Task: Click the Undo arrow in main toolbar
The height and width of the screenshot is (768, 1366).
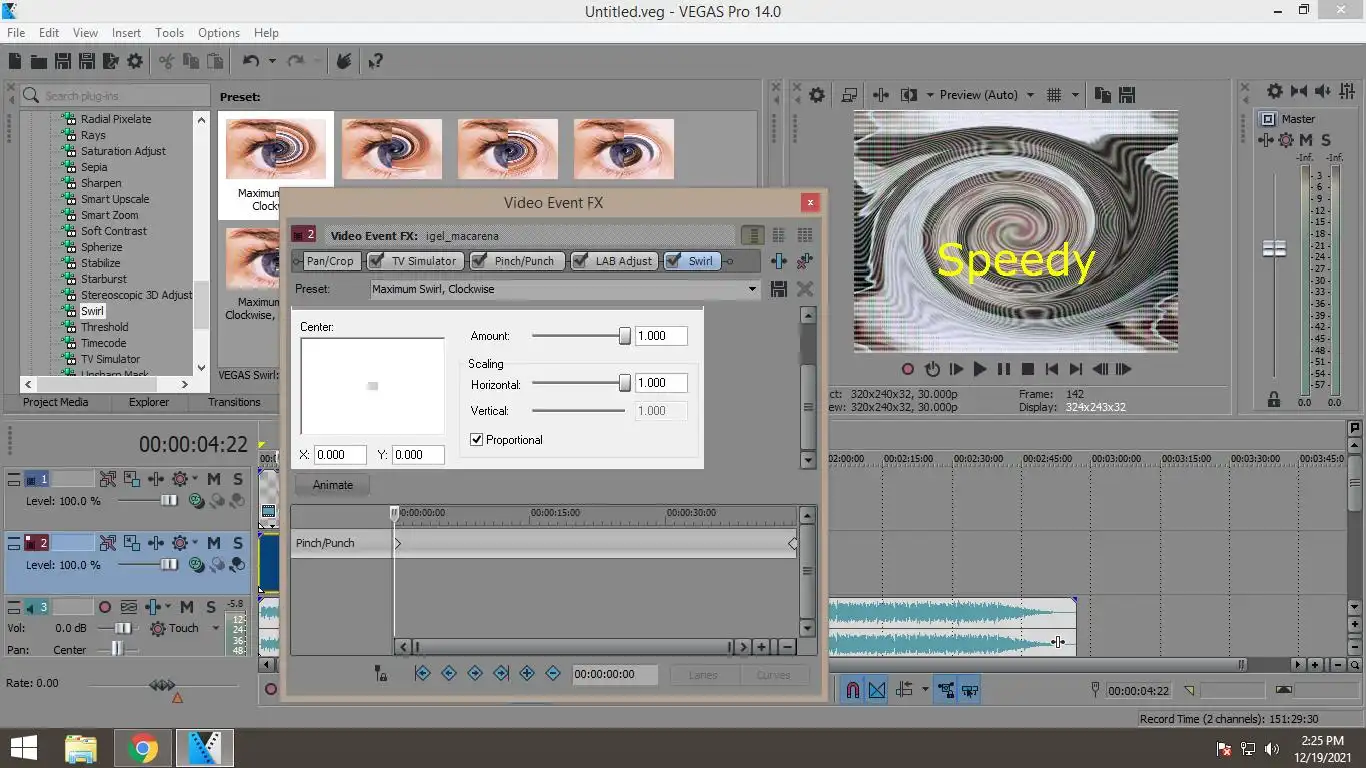Action: click(251, 62)
